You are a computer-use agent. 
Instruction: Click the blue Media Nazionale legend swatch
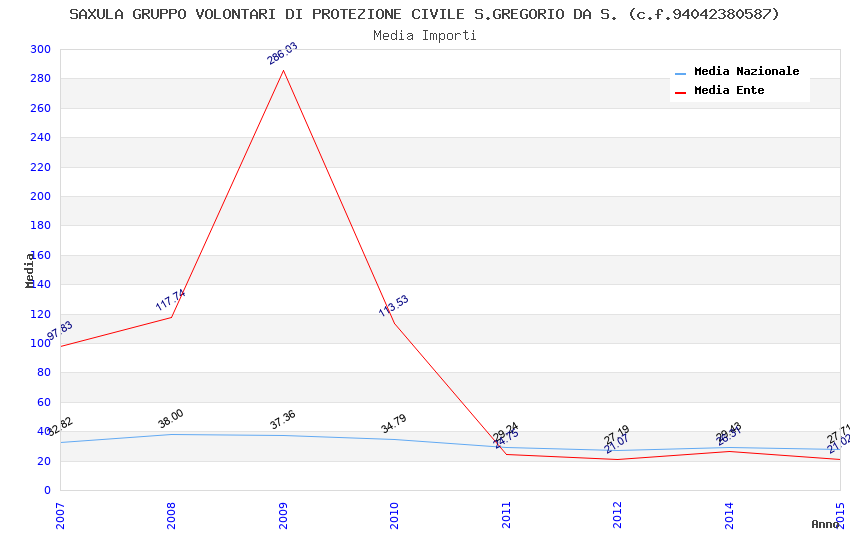click(x=680, y=73)
